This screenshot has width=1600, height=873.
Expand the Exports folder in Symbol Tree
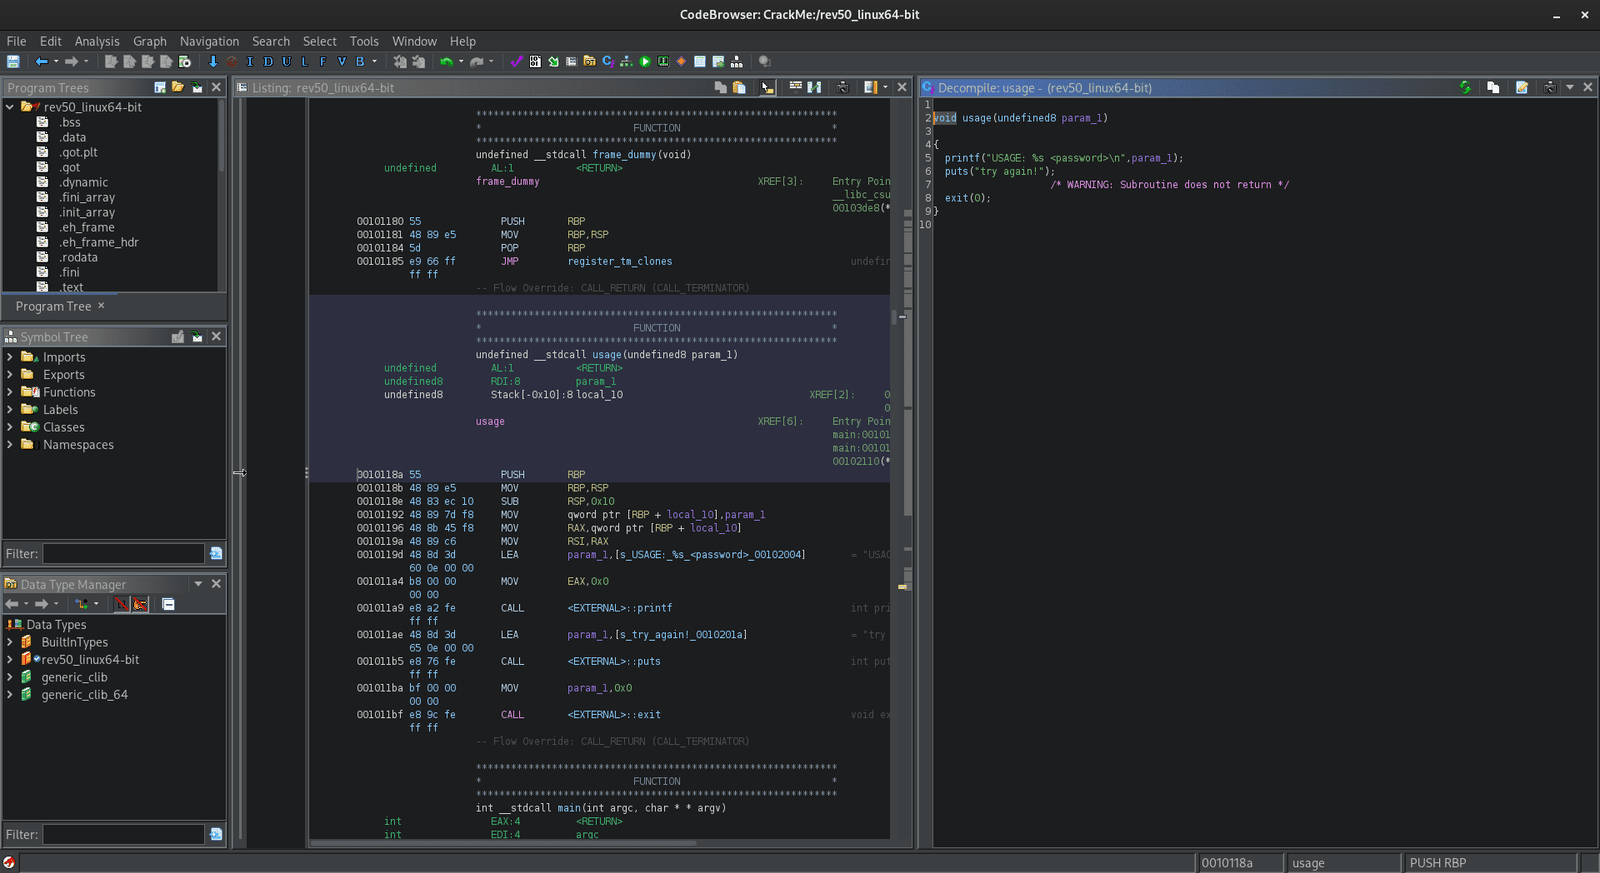[x=10, y=375]
